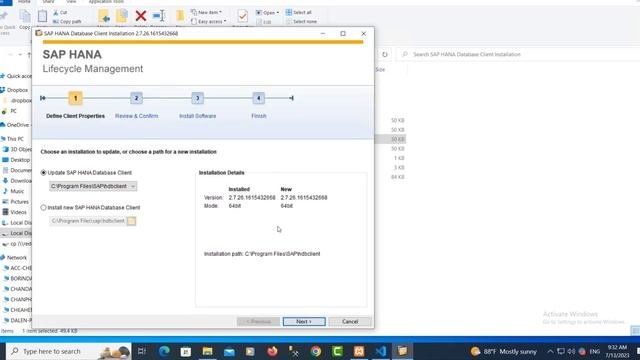Click the New folder icon in Explorer ribbon
Viewport: 640px width, 360px height.
point(180,16)
